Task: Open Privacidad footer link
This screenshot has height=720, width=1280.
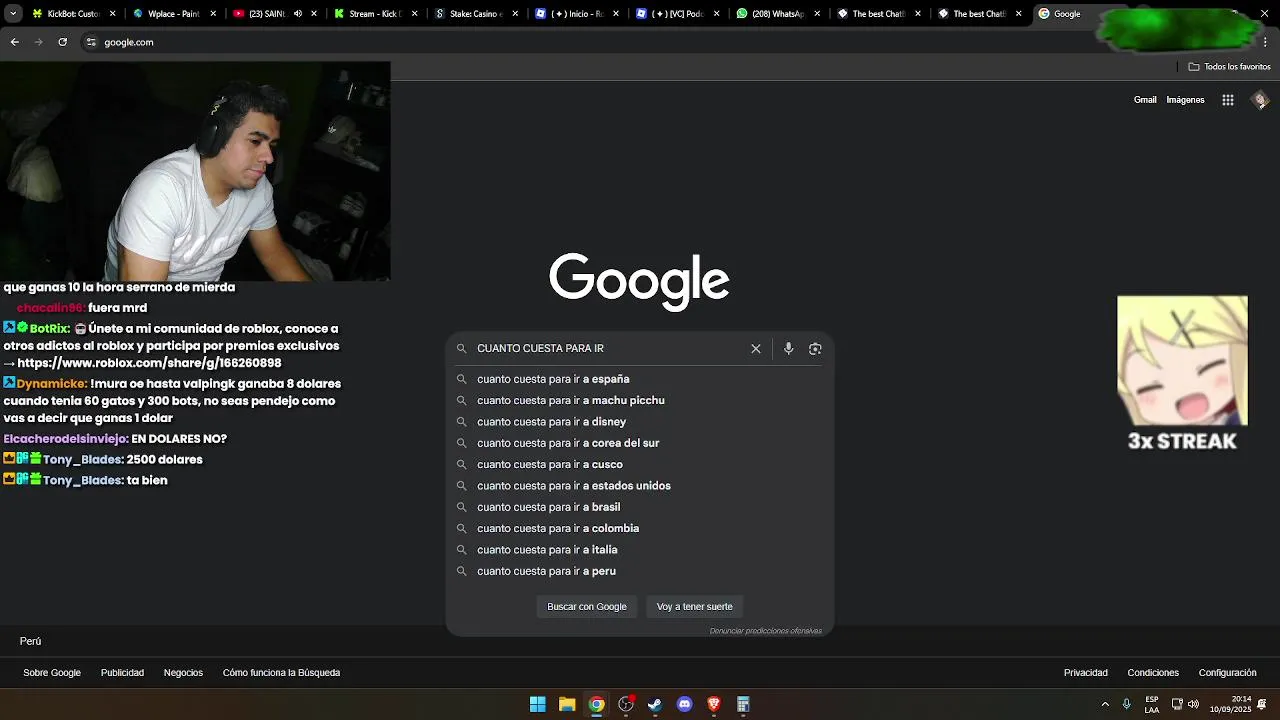Action: [1086, 673]
